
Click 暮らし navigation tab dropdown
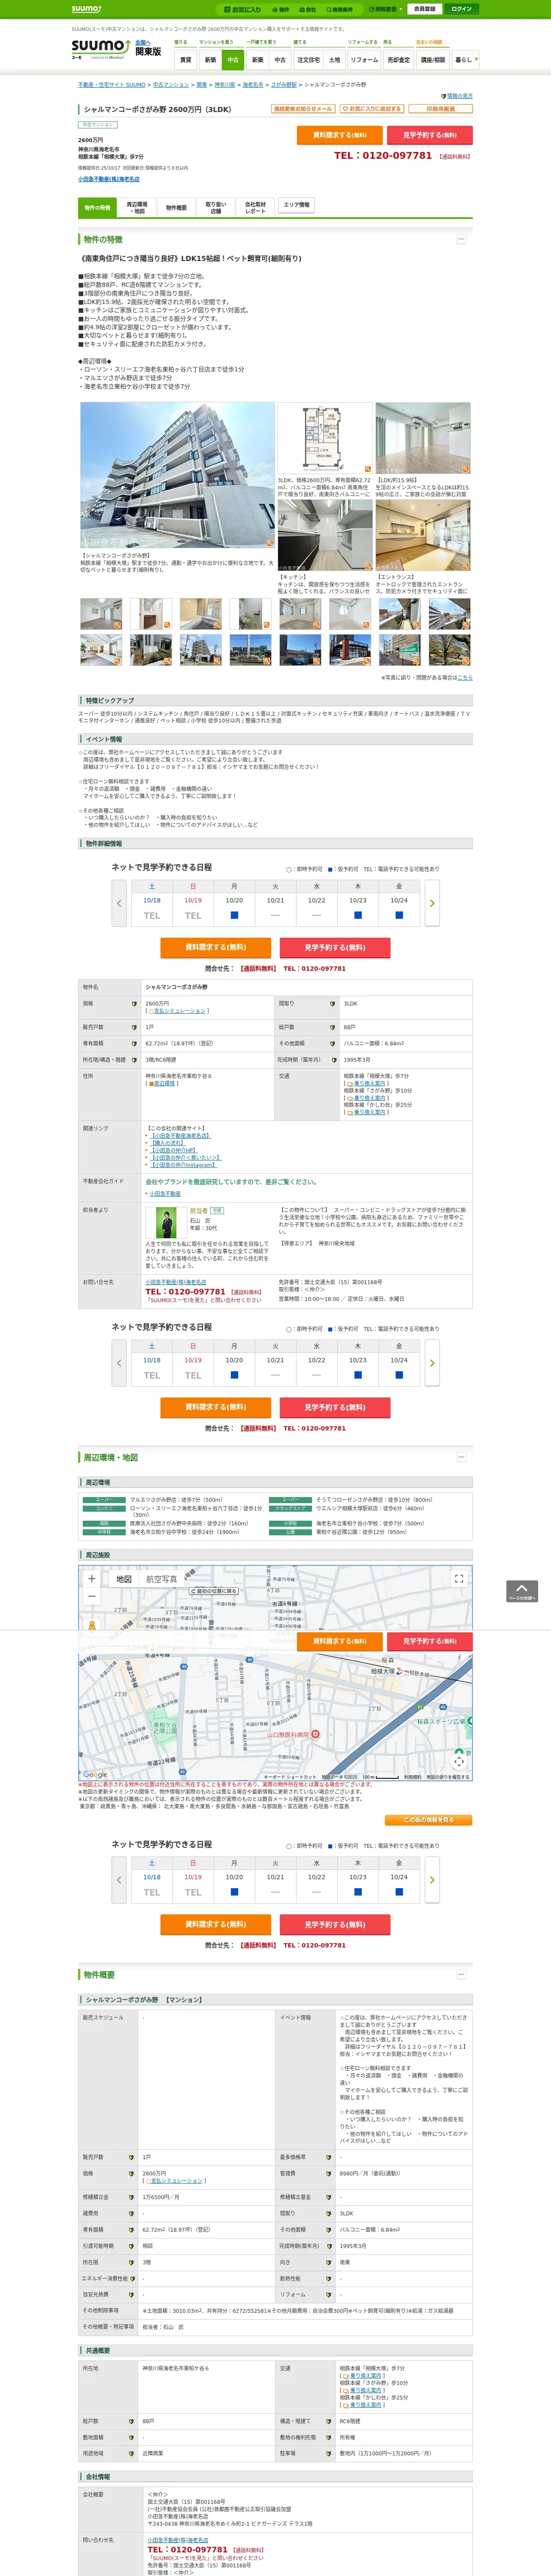[465, 60]
